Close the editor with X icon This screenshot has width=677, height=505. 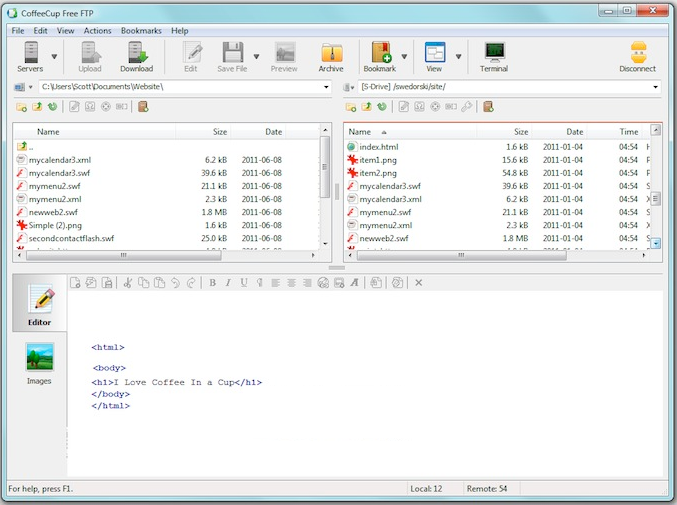coord(418,283)
